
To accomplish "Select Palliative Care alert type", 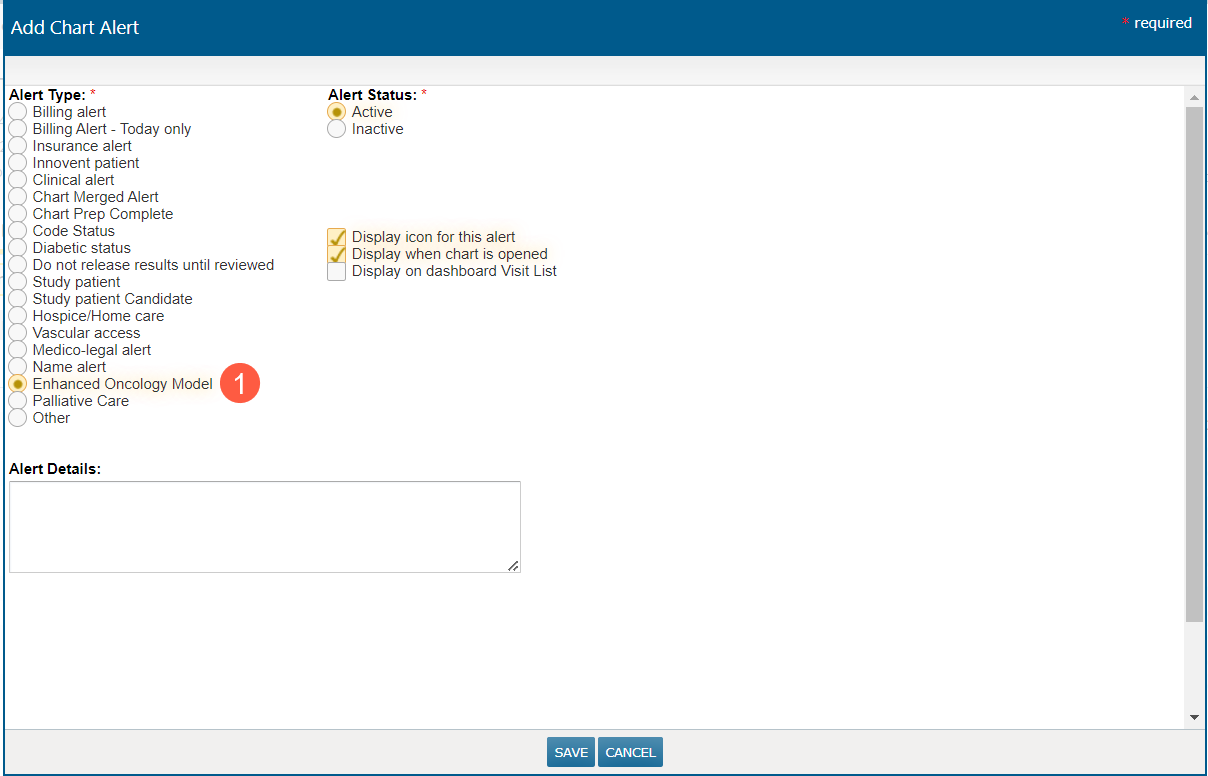I will pos(18,401).
